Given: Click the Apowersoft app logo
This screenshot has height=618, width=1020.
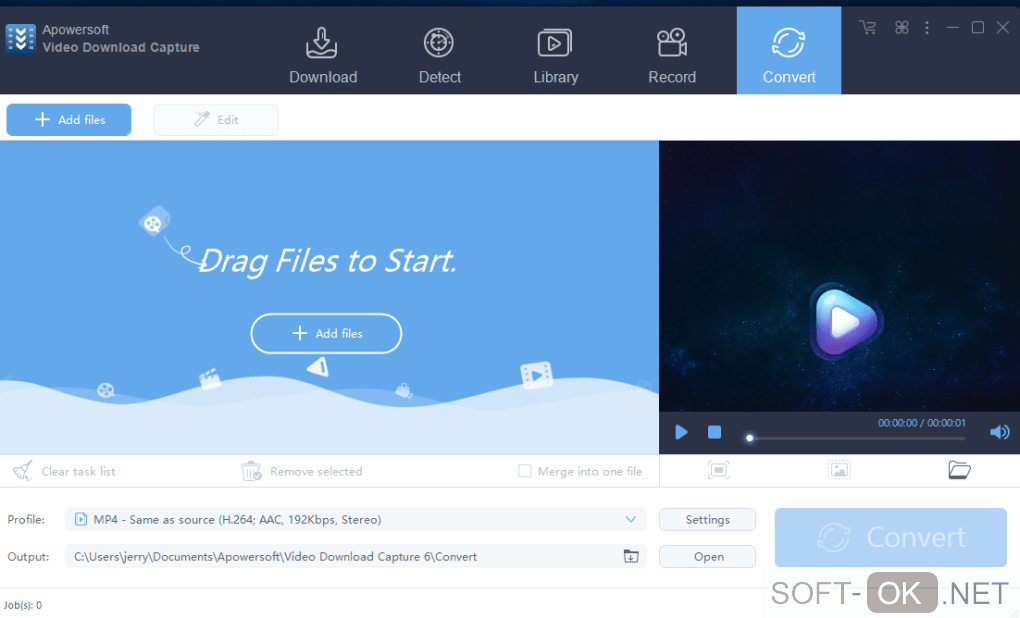Looking at the screenshot, I should [x=21, y=39].
